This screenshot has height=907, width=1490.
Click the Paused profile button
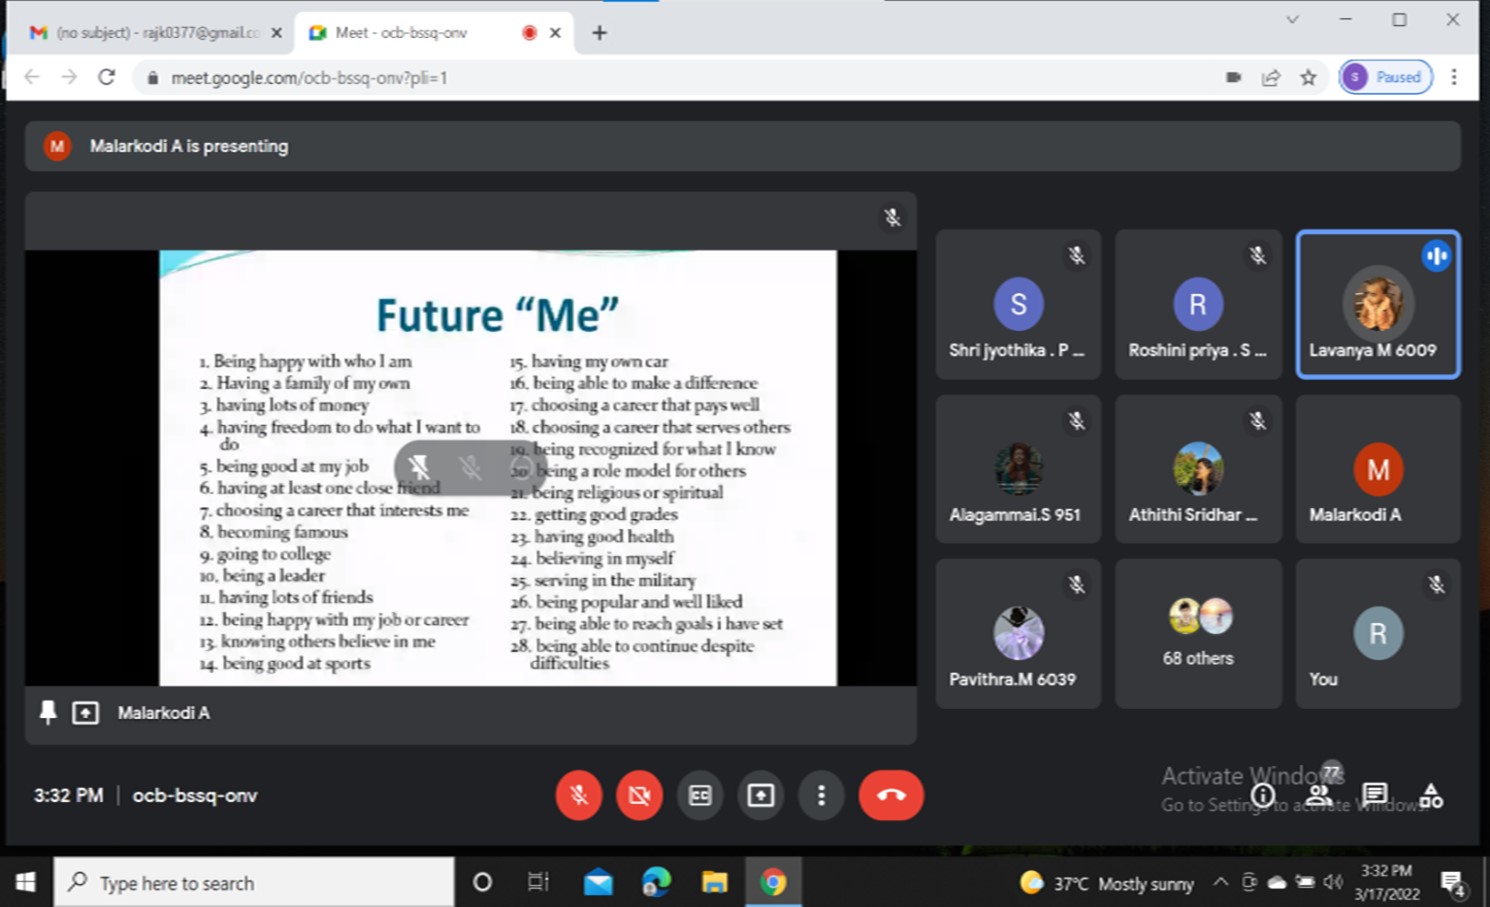click(1385, 78)
